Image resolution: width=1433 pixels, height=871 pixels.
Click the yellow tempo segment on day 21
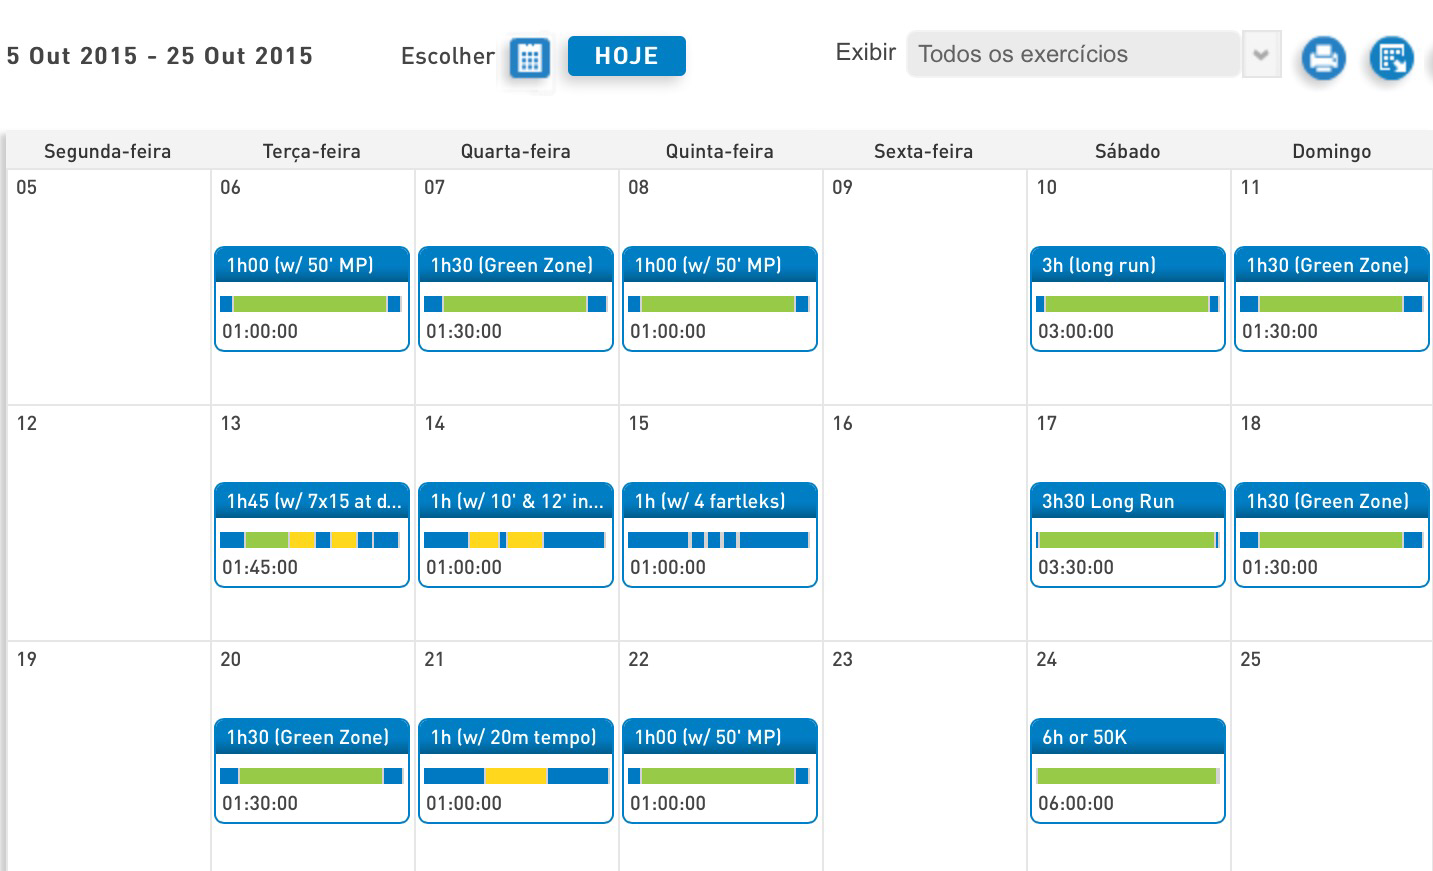tap(515, 776)
